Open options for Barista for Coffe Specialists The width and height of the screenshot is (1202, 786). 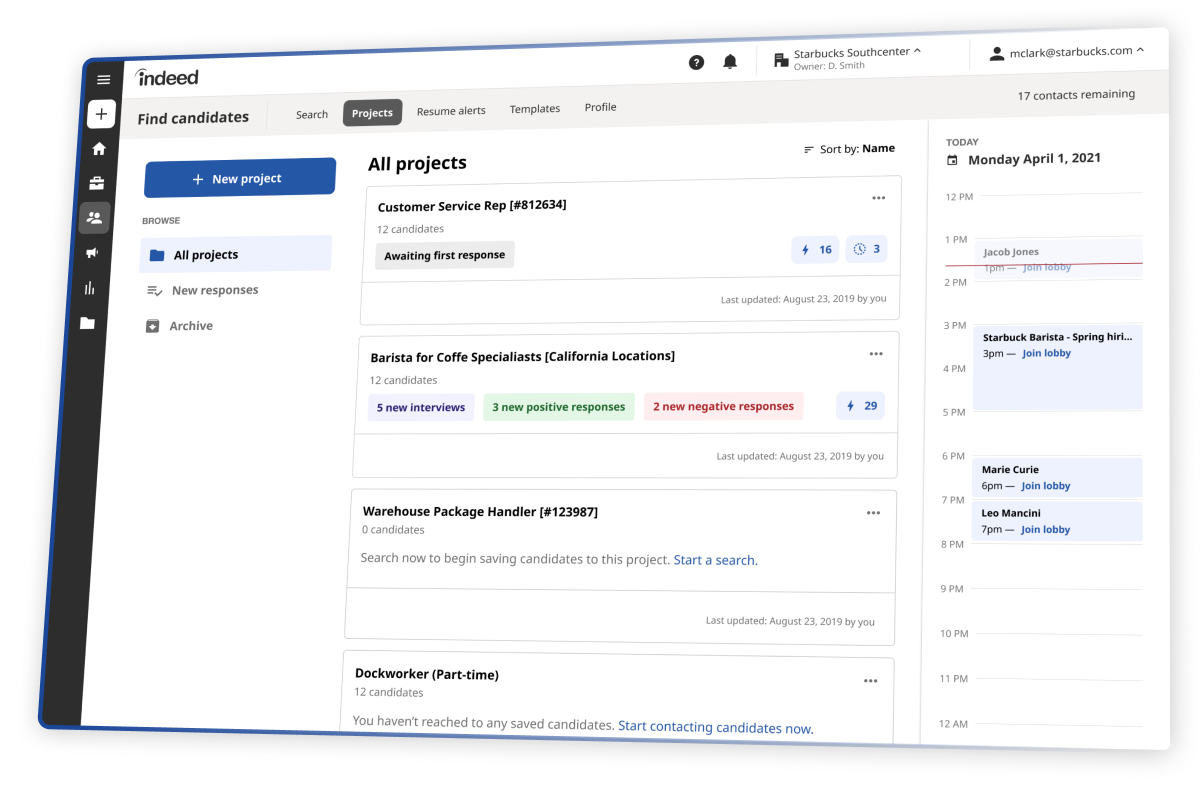(876, 354)
